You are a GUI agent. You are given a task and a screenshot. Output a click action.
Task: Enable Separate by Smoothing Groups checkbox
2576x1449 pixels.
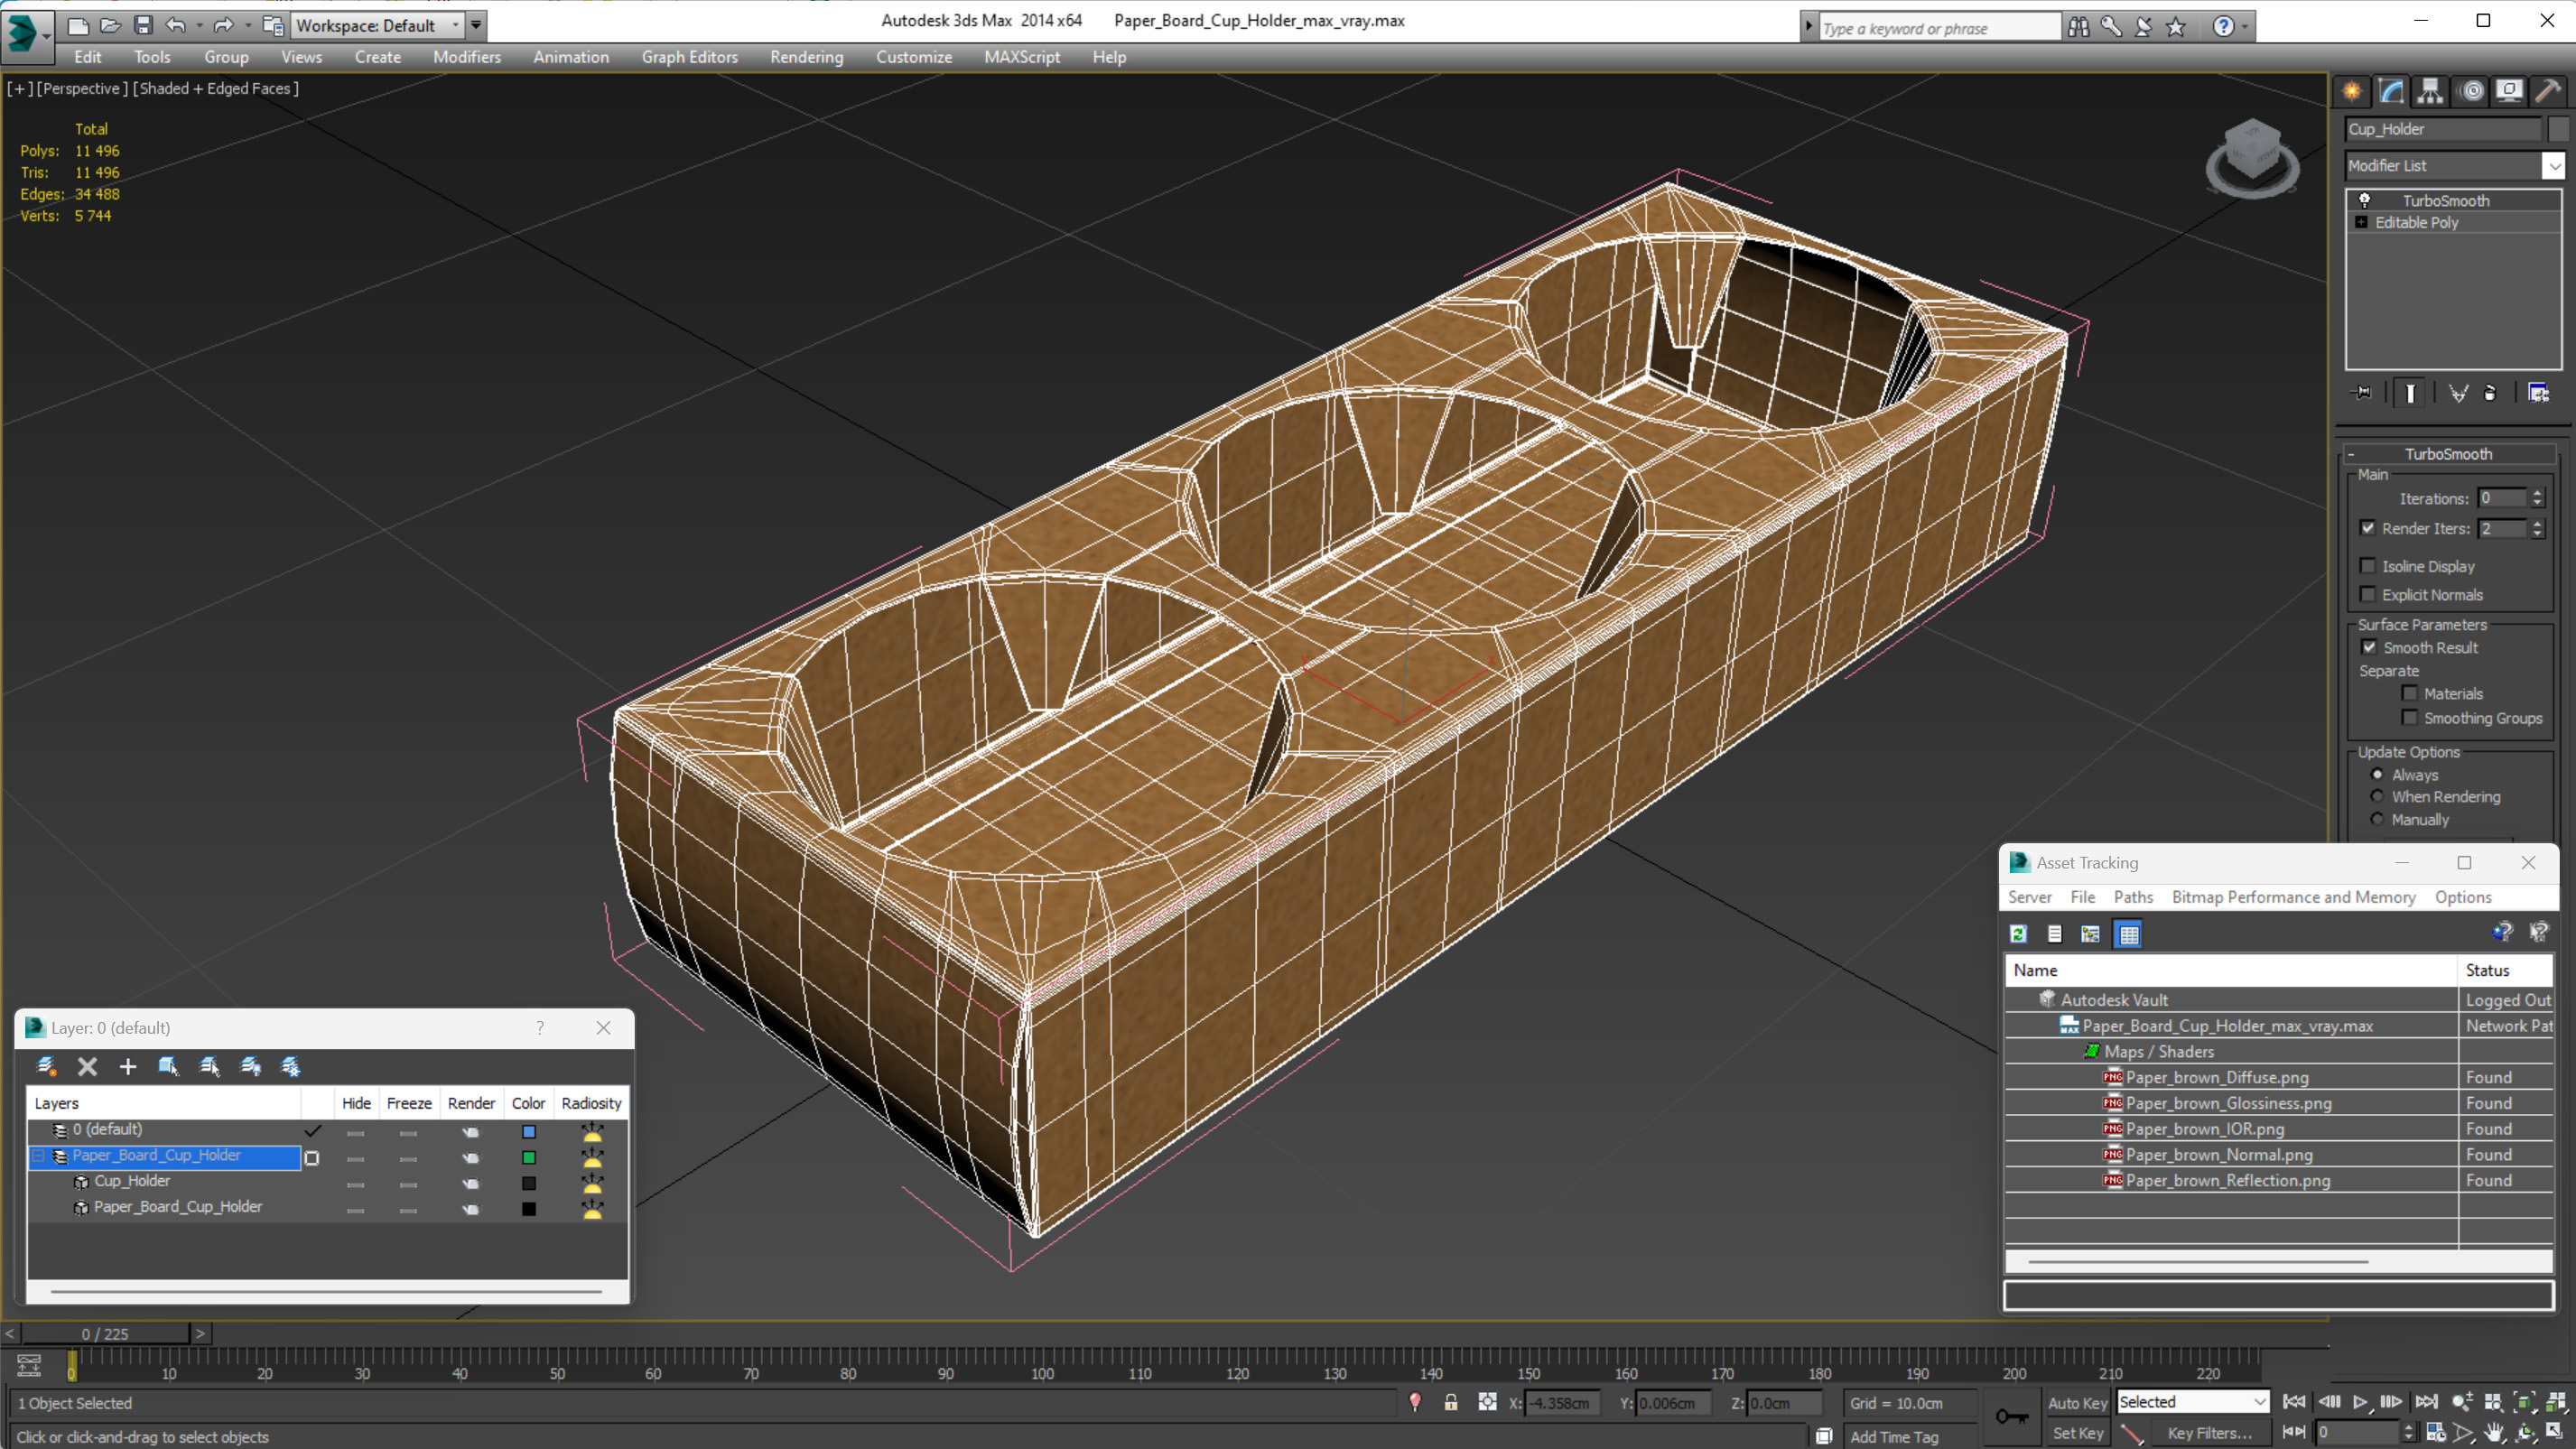[x=2409, y=717]
